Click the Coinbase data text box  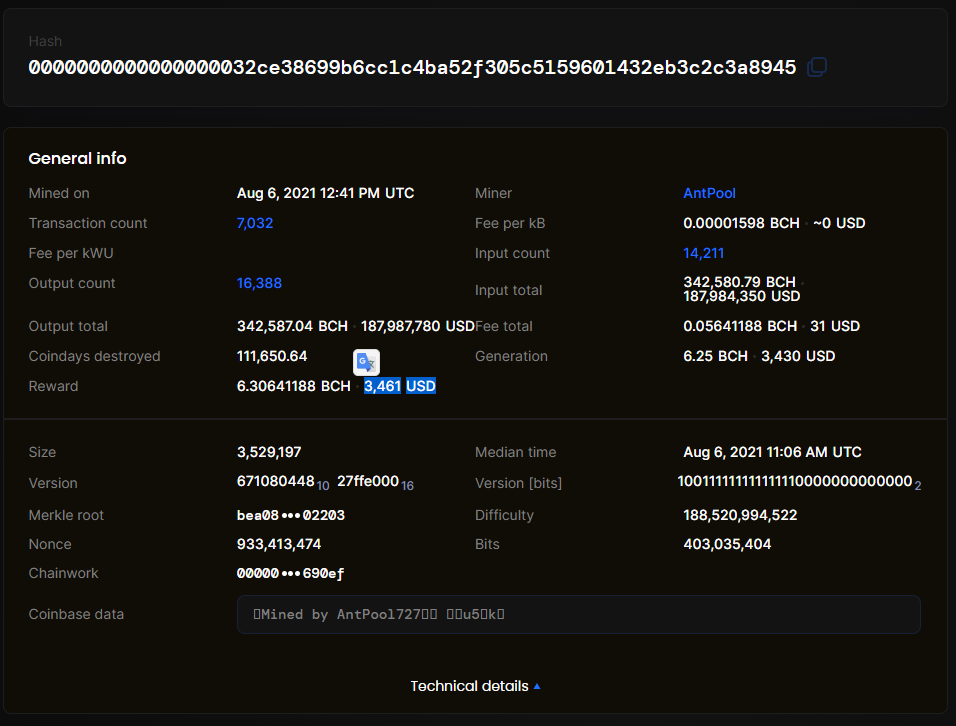click(x=579, y=614)
